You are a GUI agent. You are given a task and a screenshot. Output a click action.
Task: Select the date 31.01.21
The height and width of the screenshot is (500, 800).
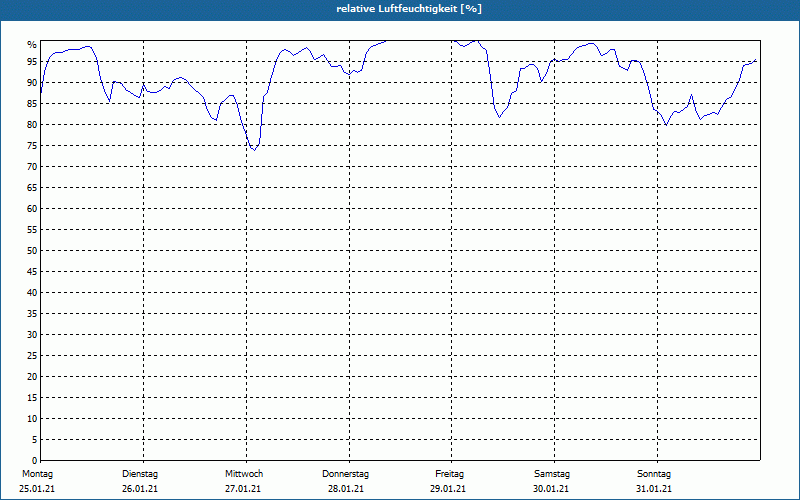coord(654,489)
